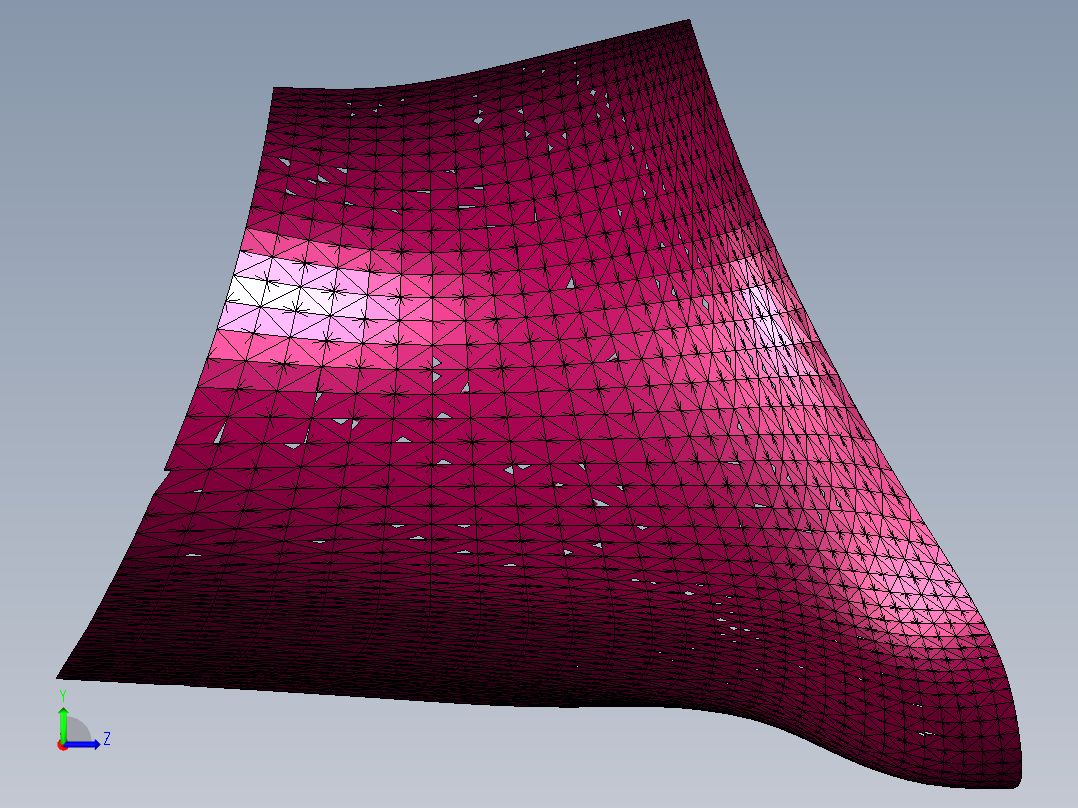Click the small step notch on left mesh edge
This screenshot has width=1078, height=808.
(167, 469)
